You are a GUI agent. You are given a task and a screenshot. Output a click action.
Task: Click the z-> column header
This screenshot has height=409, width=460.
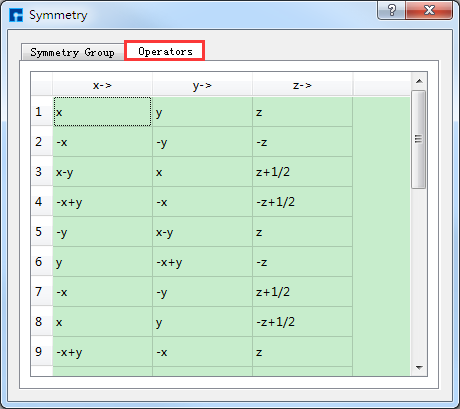[302, 85]
